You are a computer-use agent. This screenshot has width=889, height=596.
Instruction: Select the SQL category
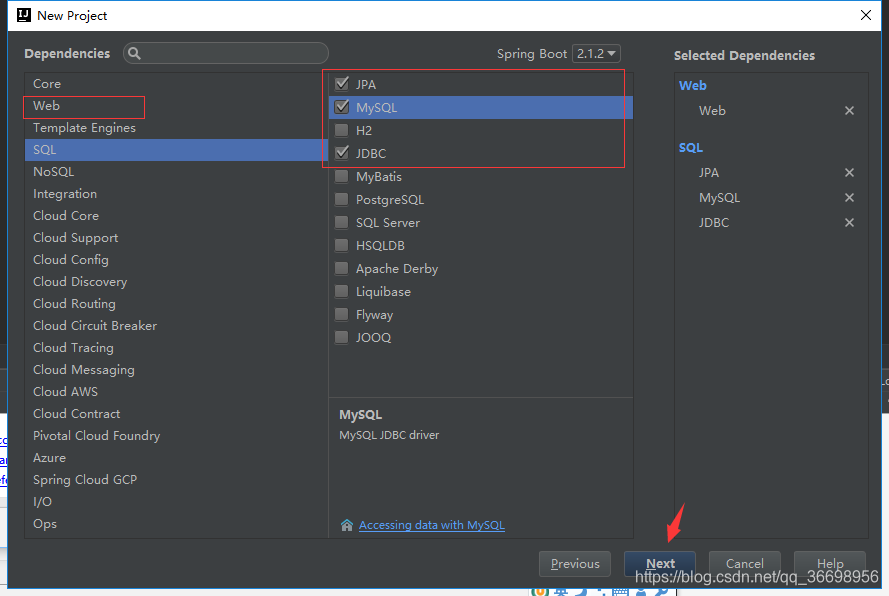pos(176,150)
